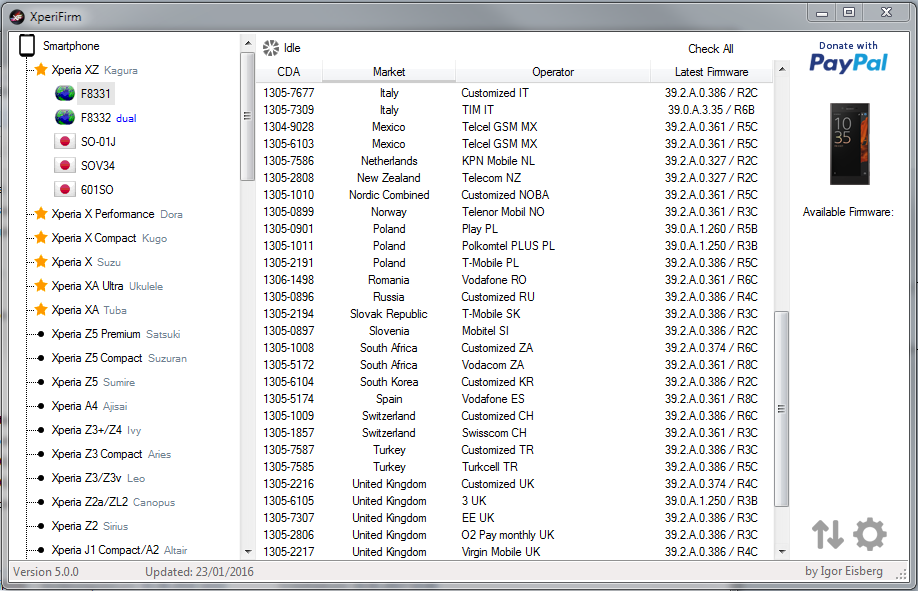Select the 'Mobitel SI' row
The image size is (918, 591).
pos(515,330)
